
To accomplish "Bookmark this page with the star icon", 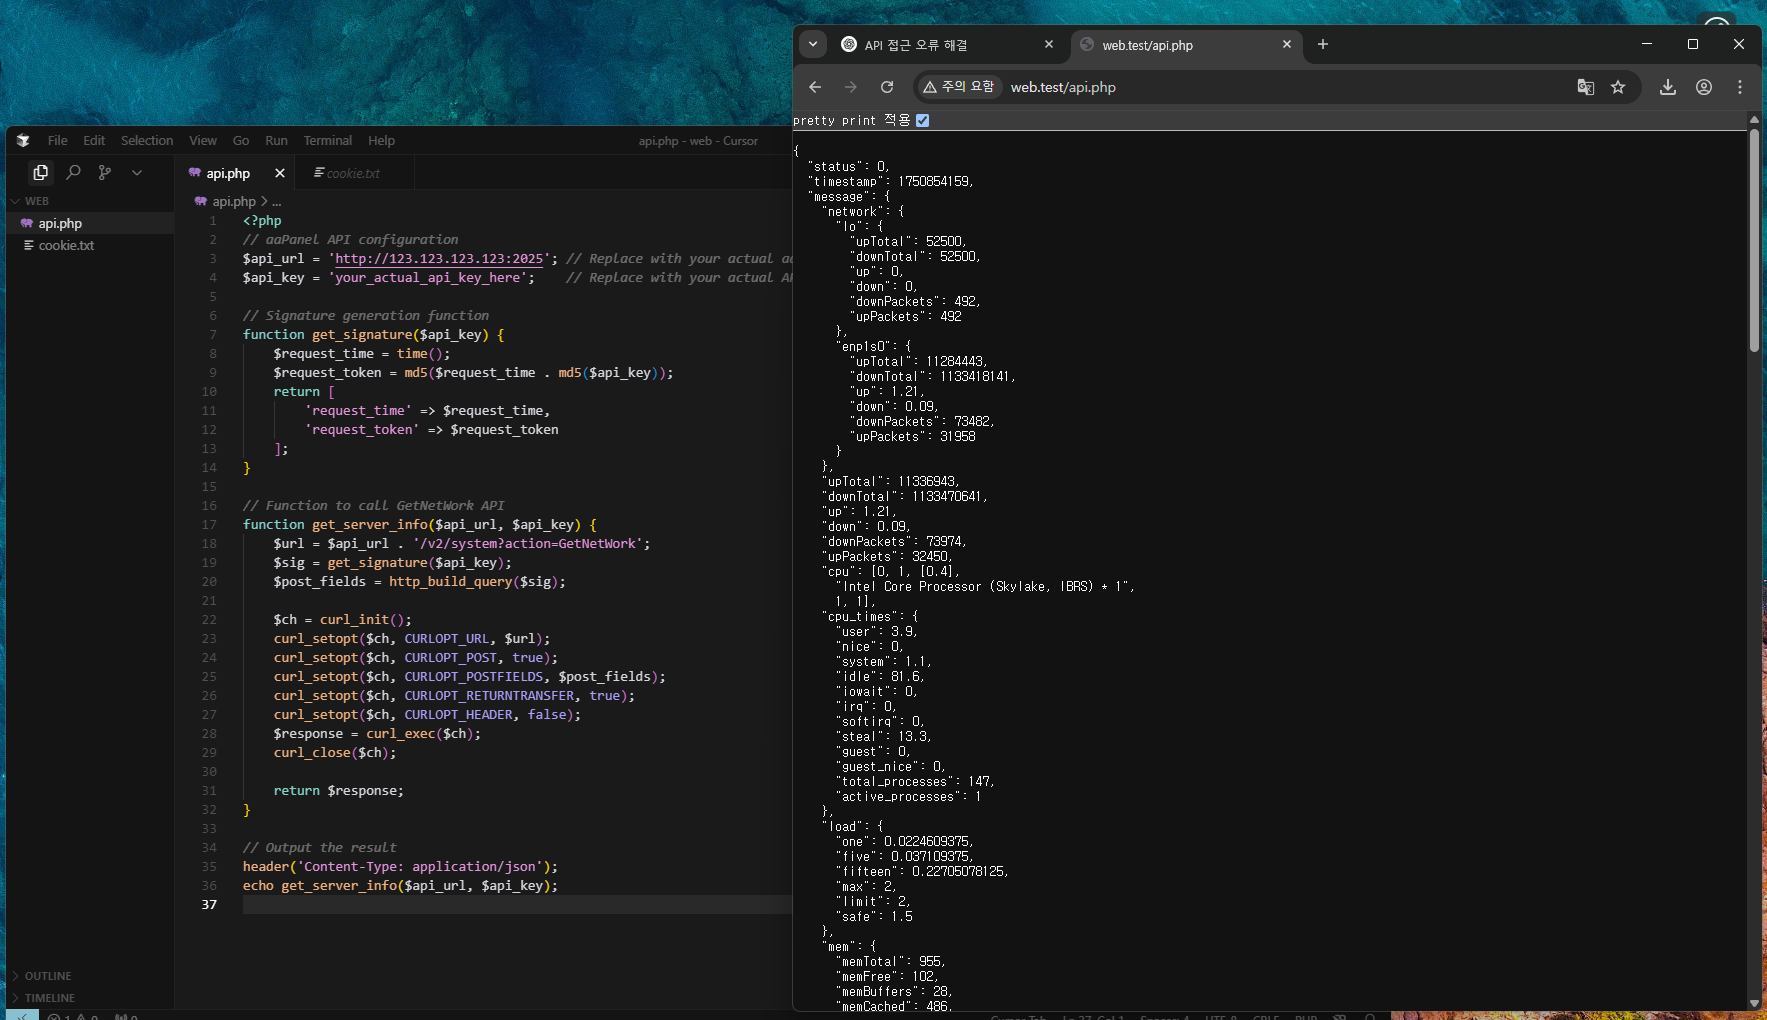I will pyautogui.click(x=1618, y=87).
